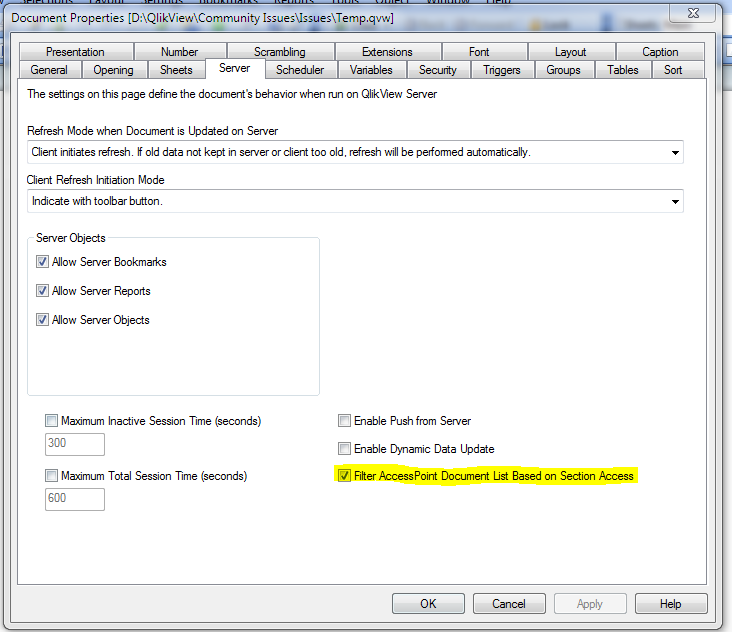Switch to the Triggers tab
The image size is (732, 632).
(502, 70)
